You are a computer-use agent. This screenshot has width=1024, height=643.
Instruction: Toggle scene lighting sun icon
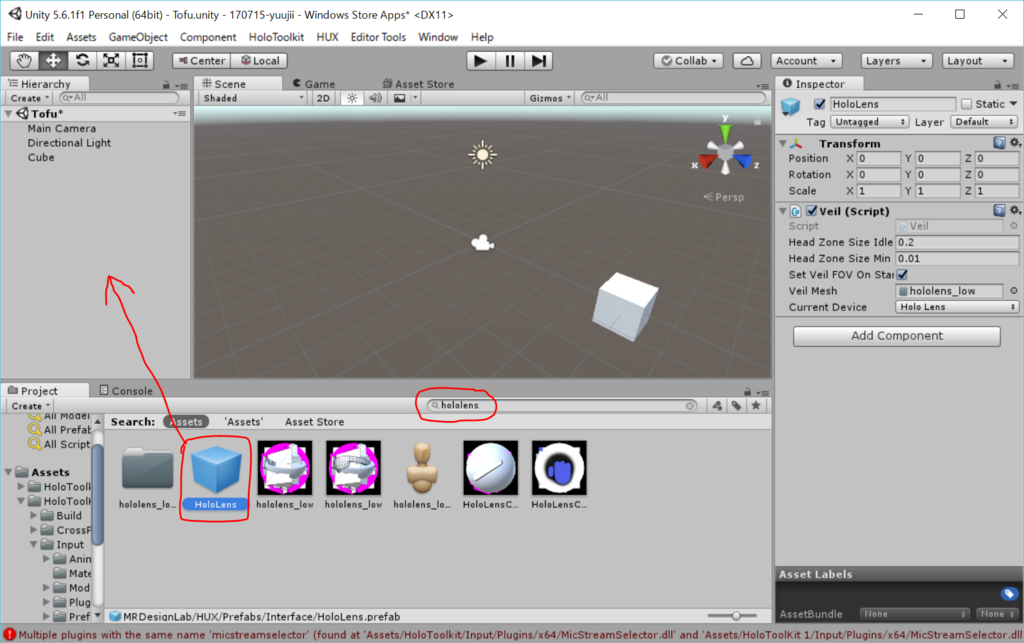pos(352,98)
